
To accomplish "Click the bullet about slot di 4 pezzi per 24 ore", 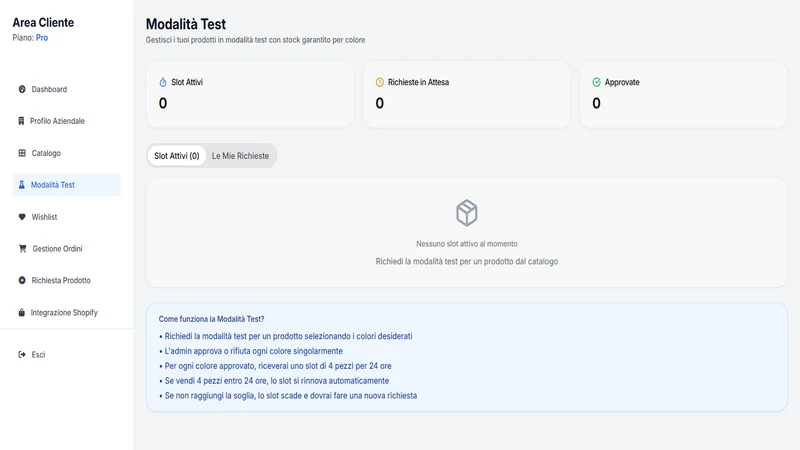I will [x=276, y=366].
